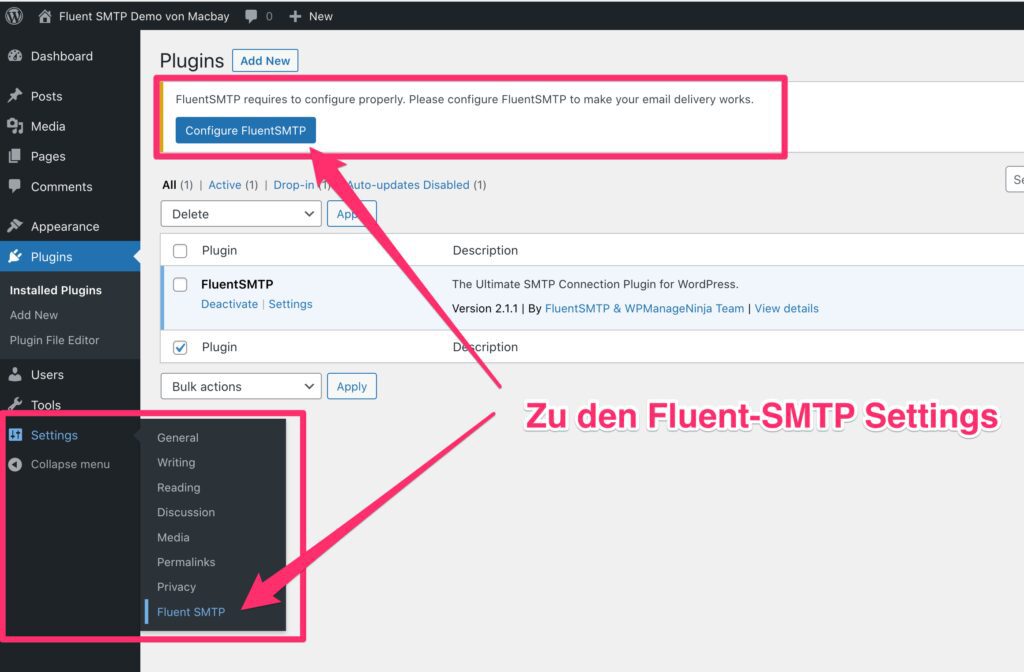Click the plus icon next to New
The height and width of the screenshot is (672, 1024).
295,16
